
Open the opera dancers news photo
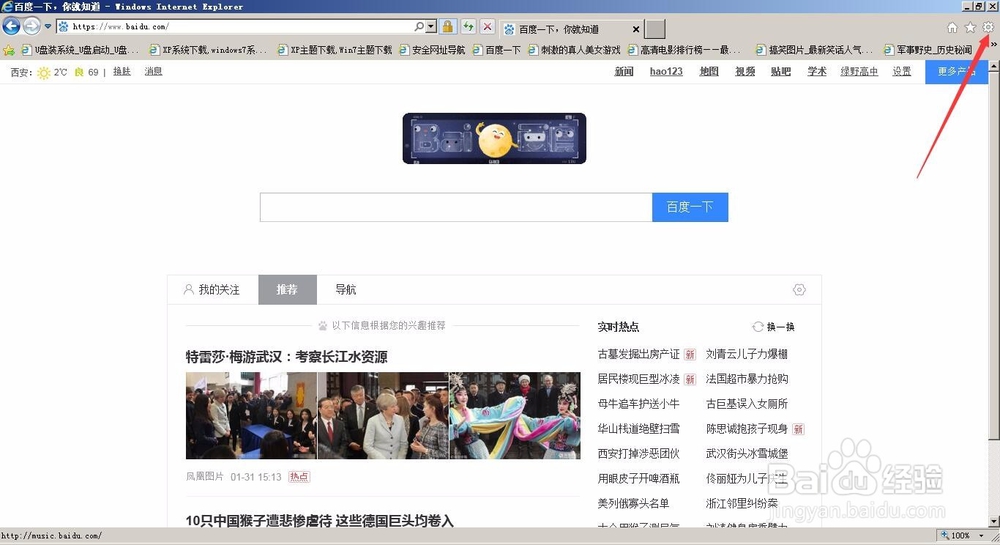(515, 416)
